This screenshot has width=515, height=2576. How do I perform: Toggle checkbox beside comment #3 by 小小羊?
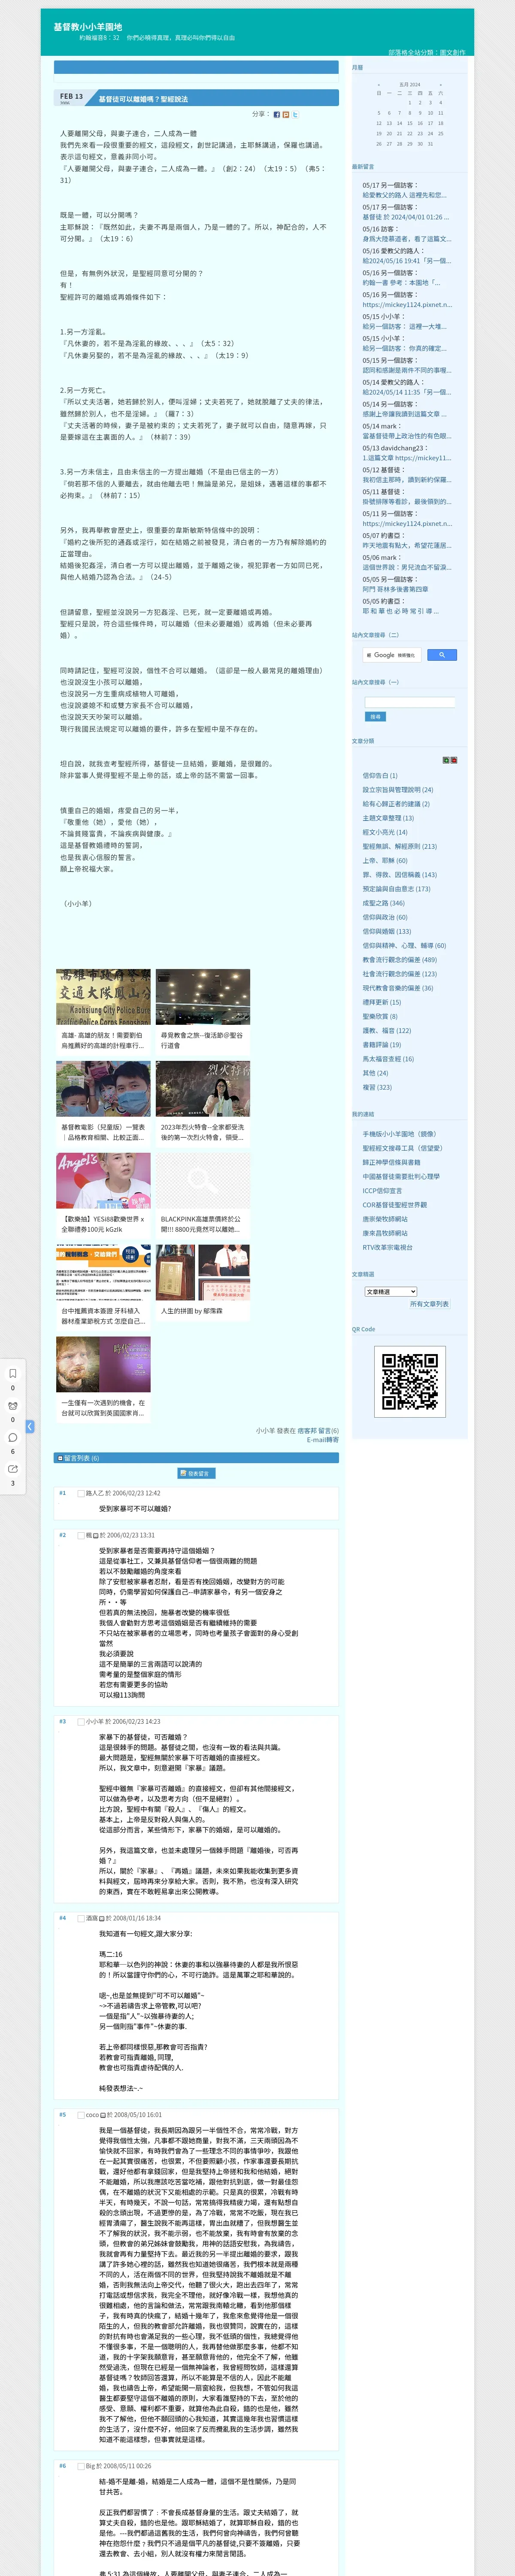click(x=81, y=1722)
